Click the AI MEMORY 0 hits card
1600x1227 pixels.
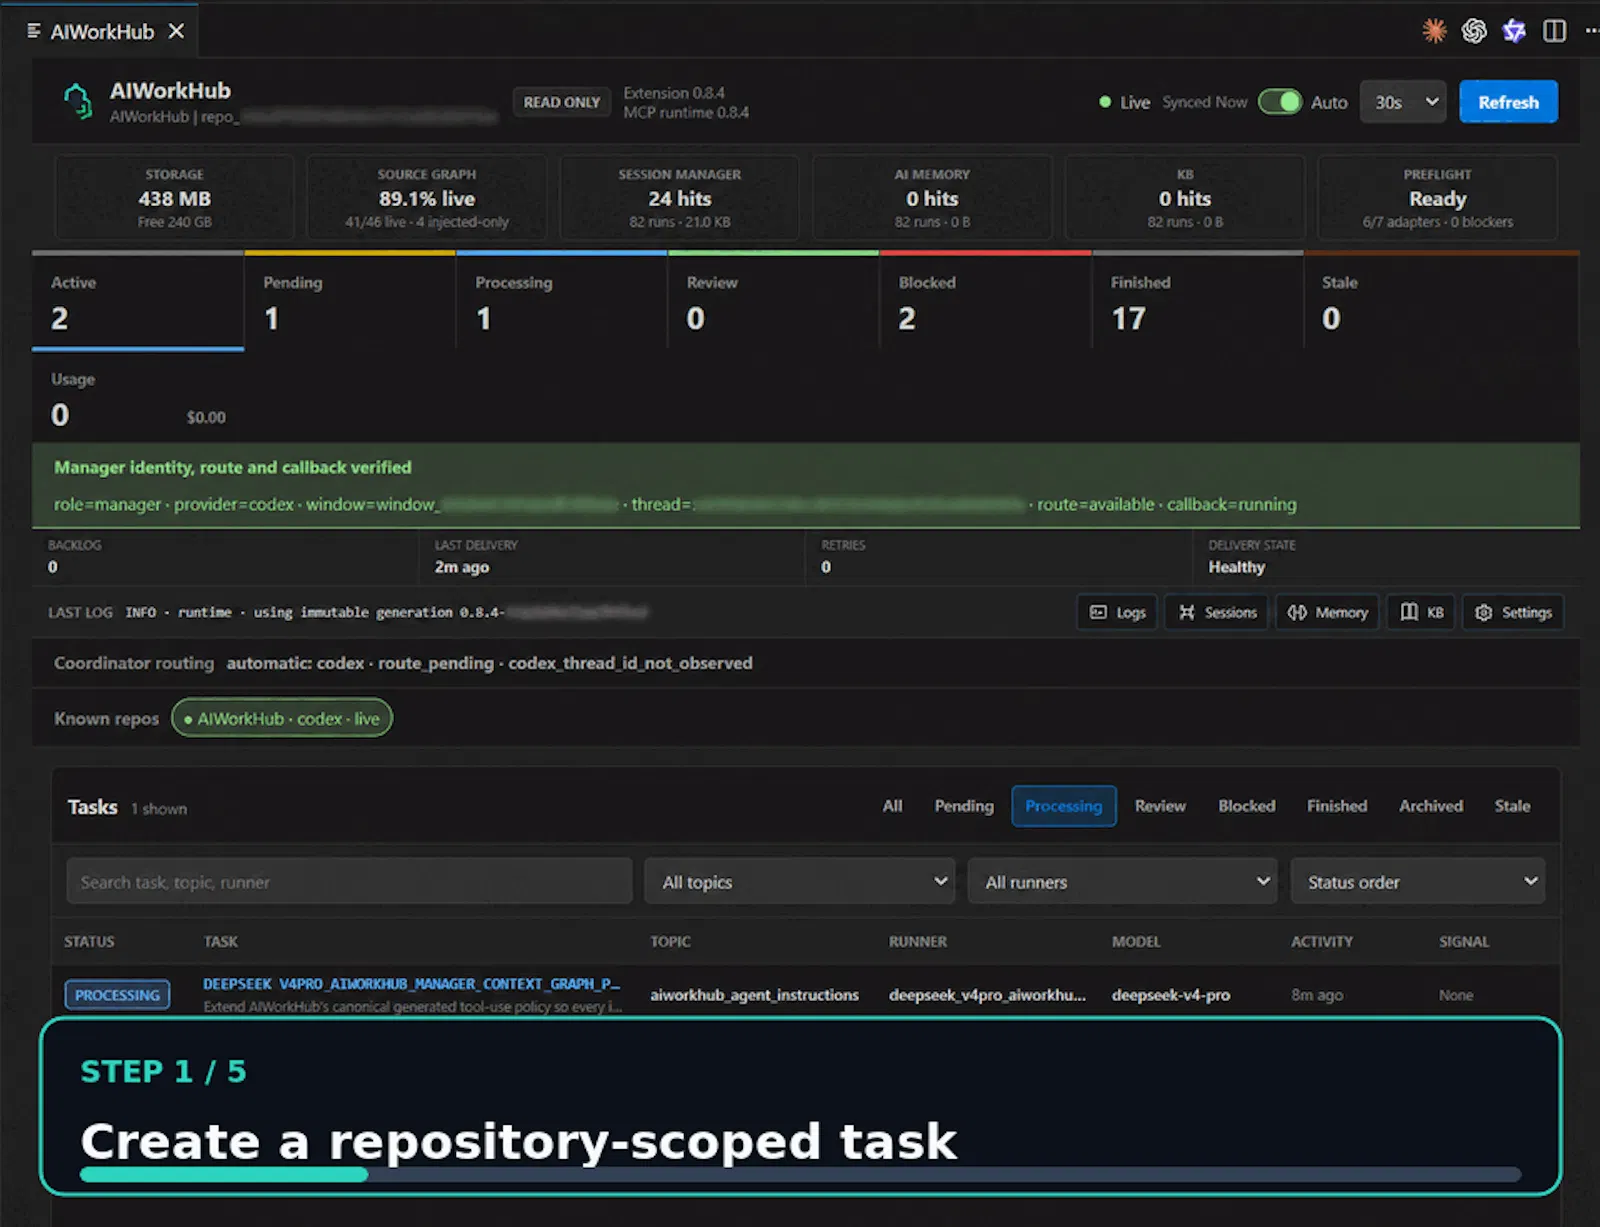coord(932,198)
